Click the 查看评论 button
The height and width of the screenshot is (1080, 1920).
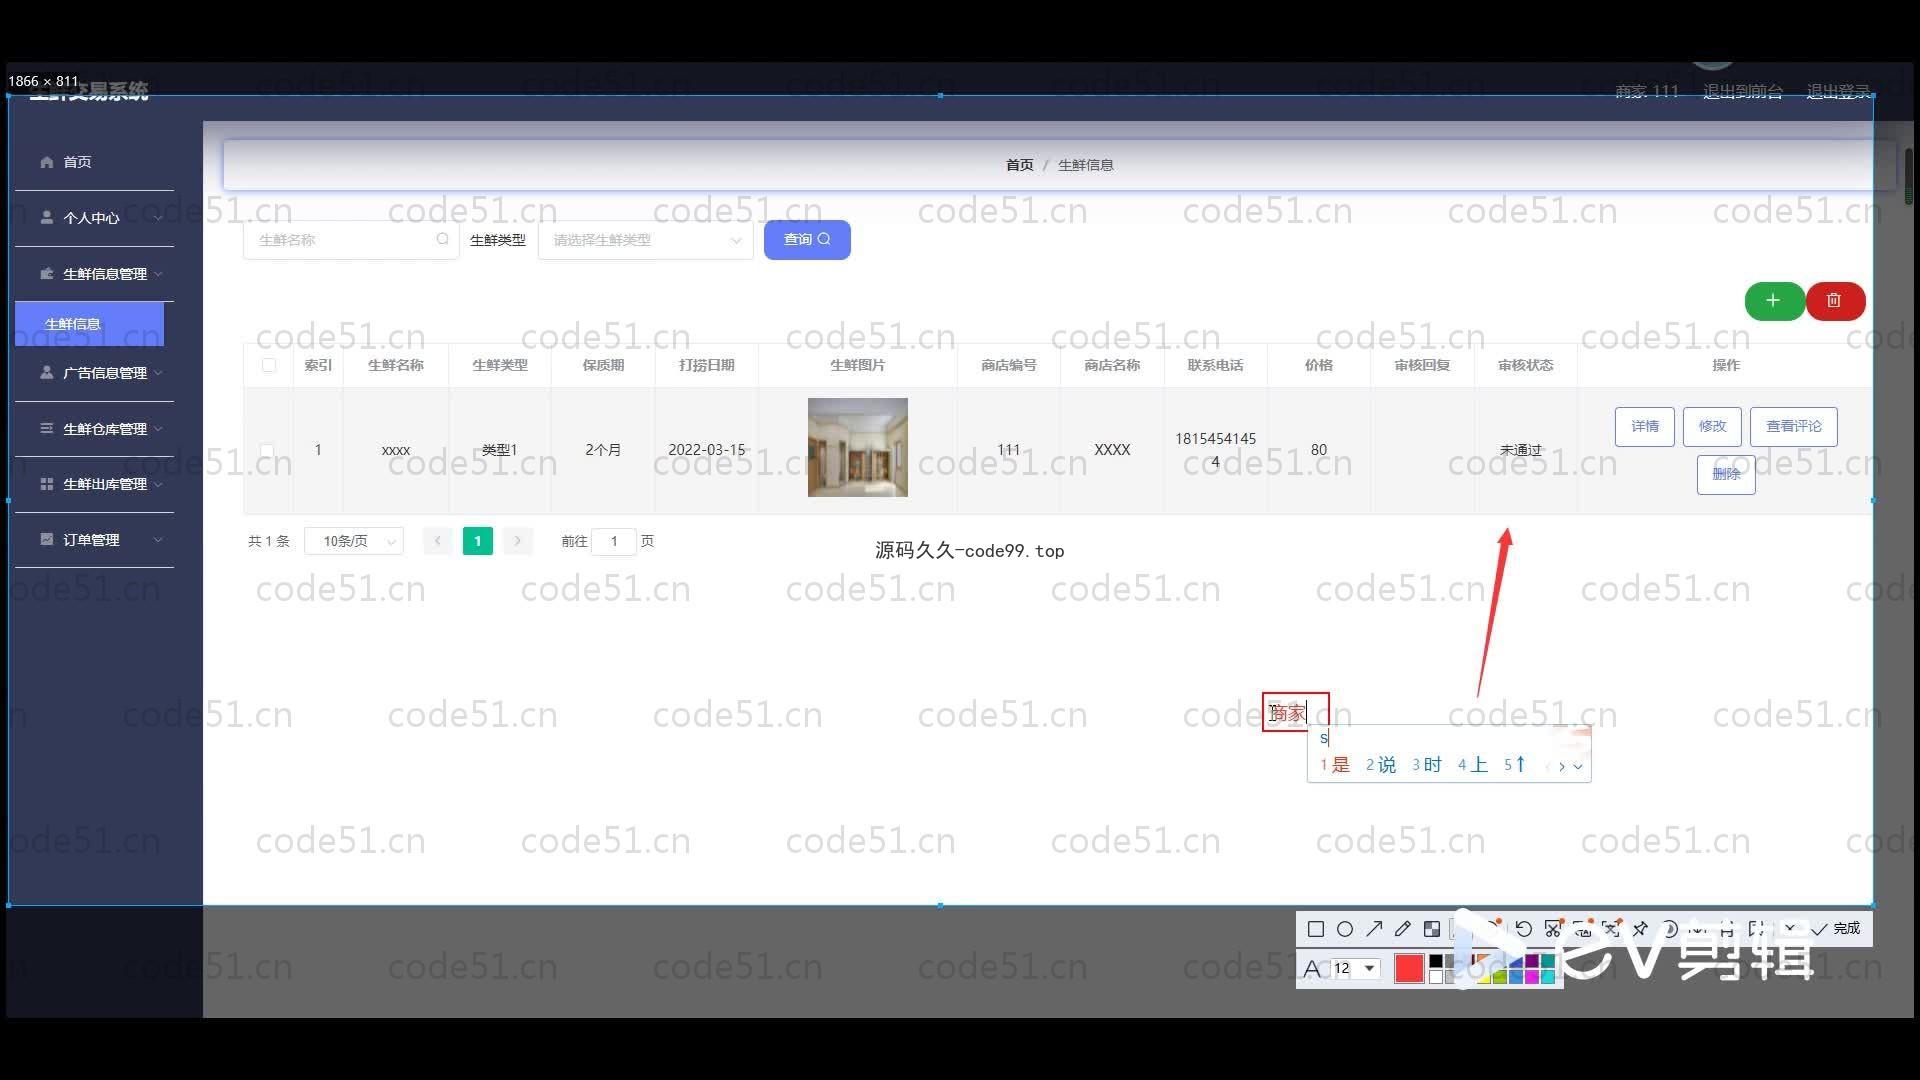1794,427
